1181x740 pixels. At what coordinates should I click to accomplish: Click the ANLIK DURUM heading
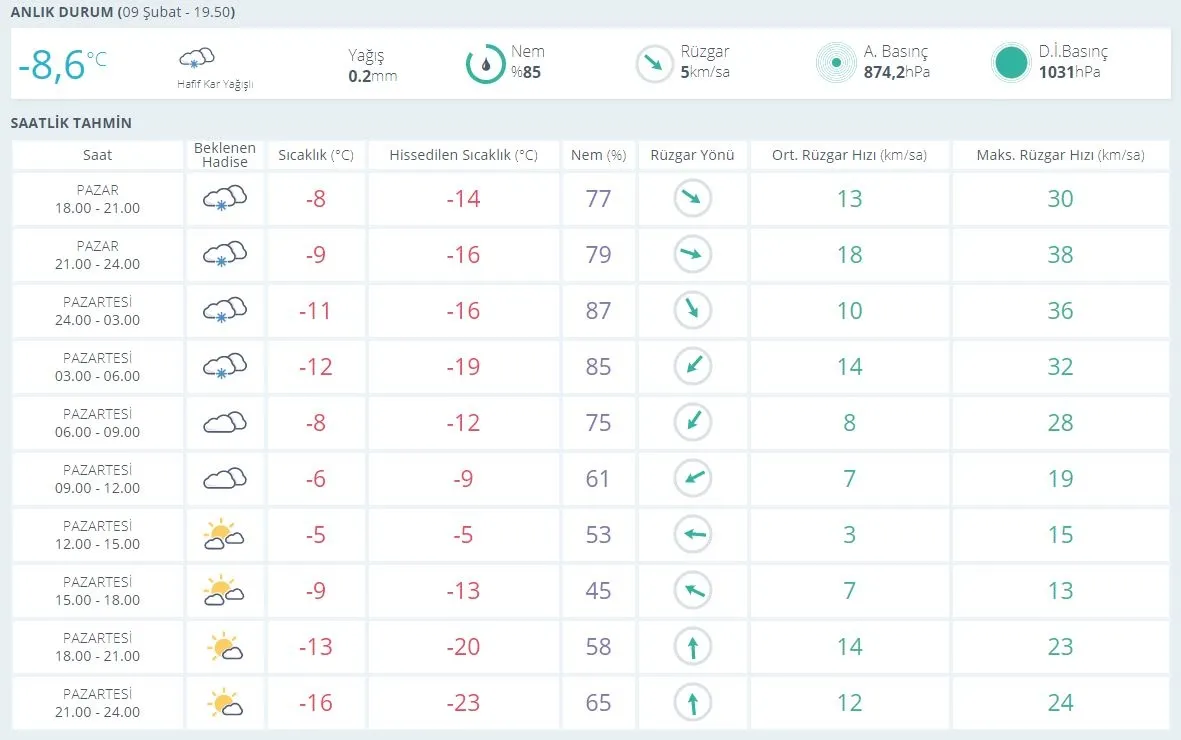coord(60,13)
